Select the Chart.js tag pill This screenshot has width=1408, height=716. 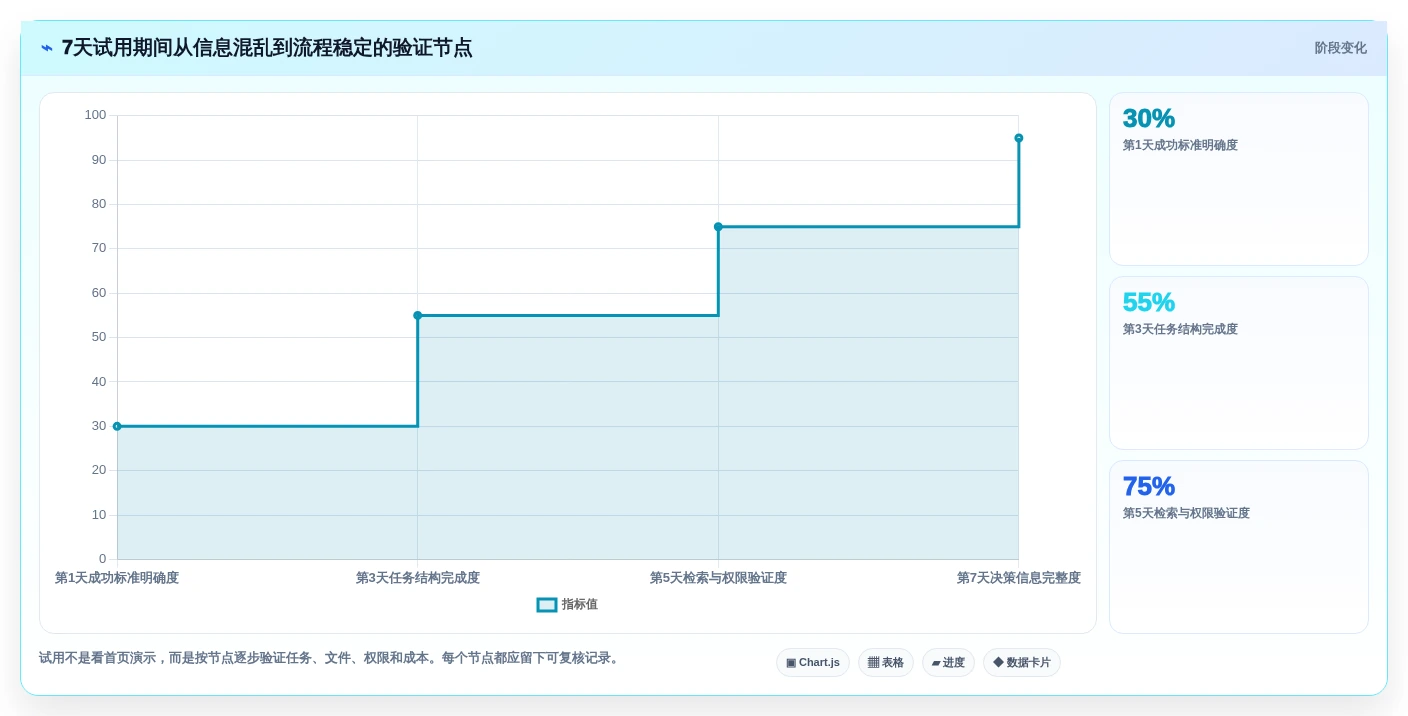pyautogui.click(x=813, y=663)
